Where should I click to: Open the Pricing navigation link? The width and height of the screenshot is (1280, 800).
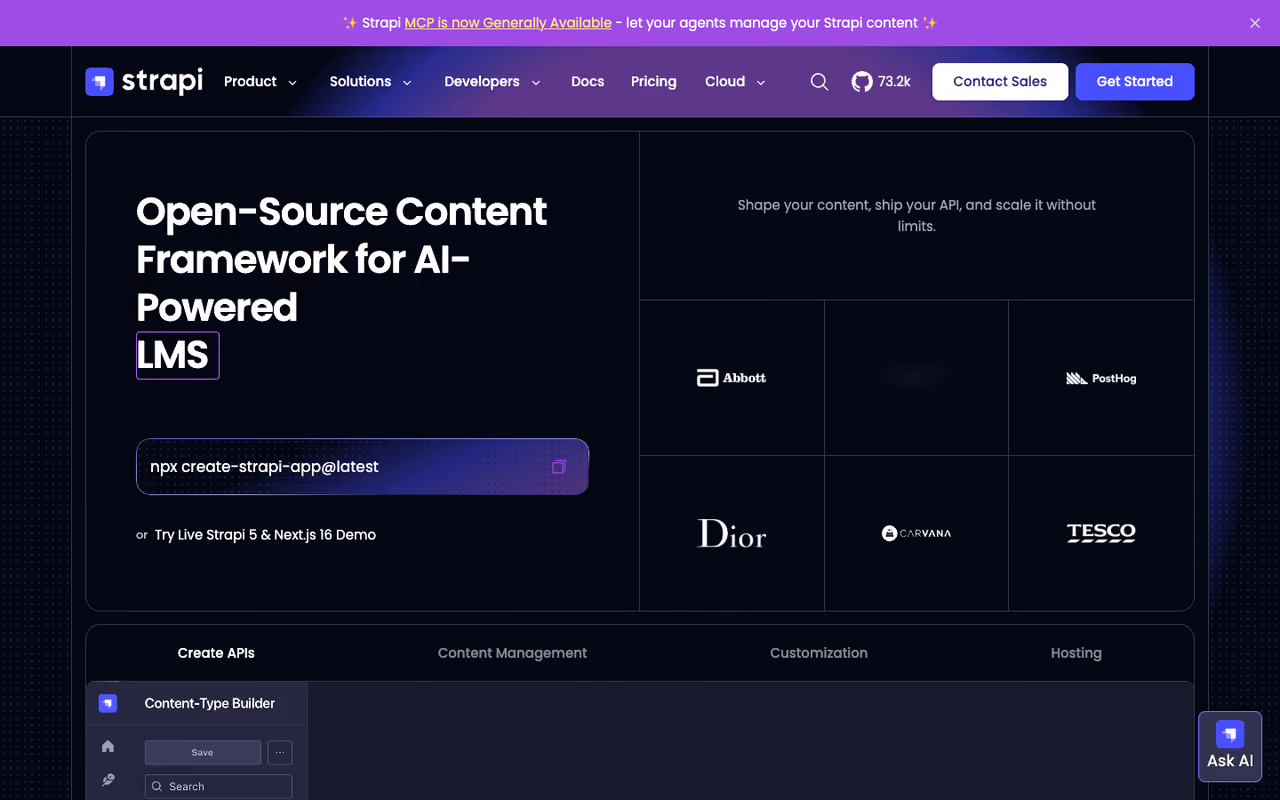click(x=653, y=82)
